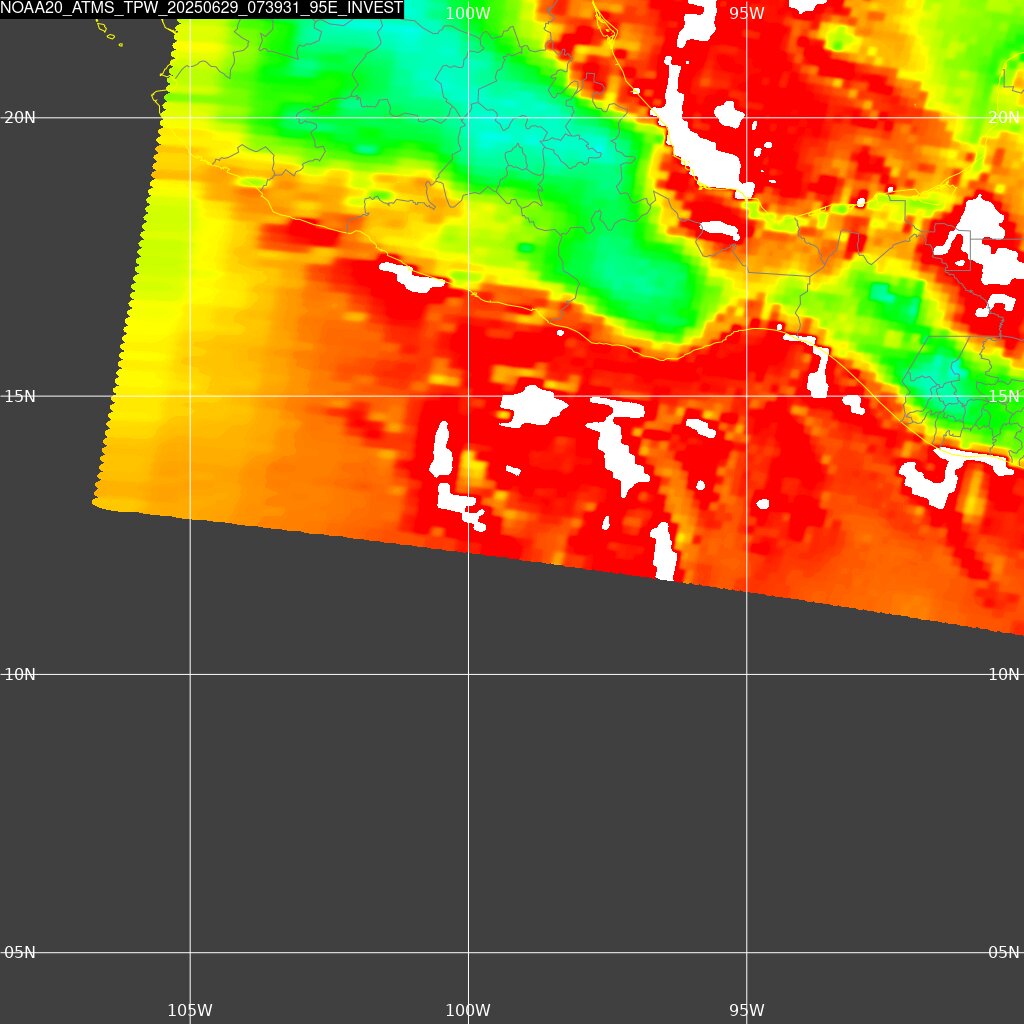
Task: Click the right 20N latitude label
Action: click(x=1004, y=118)
